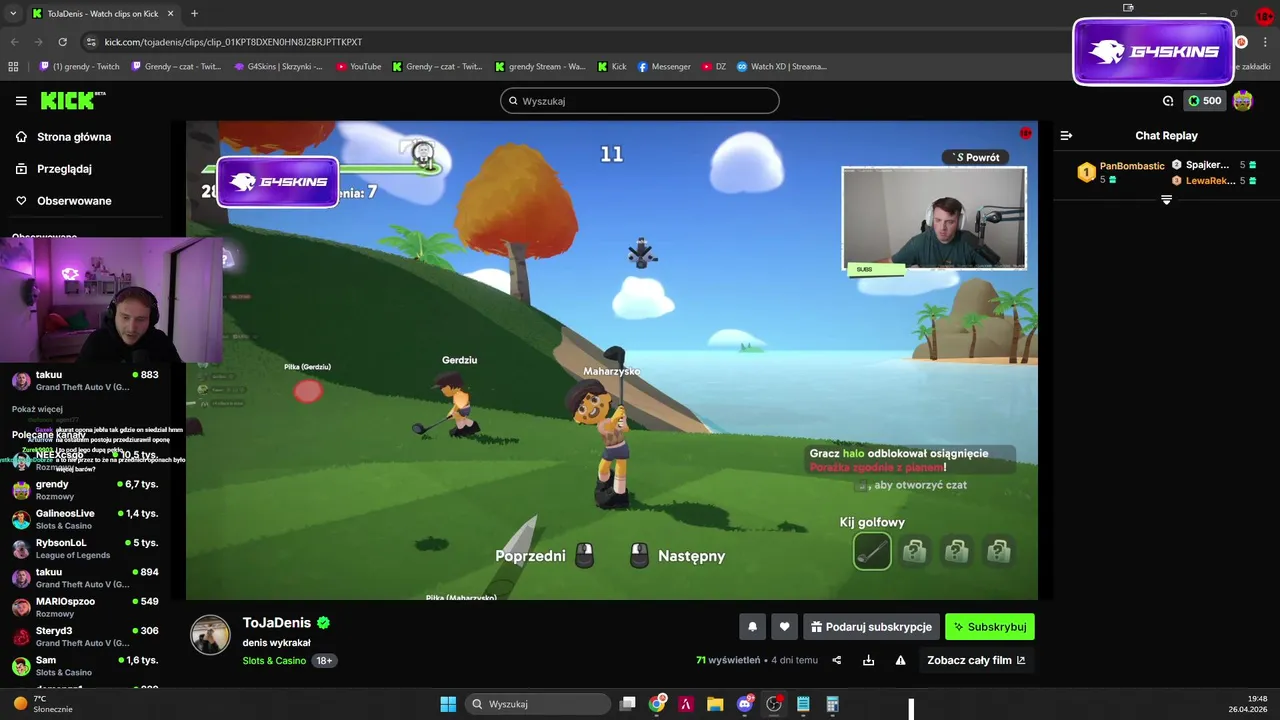Click the share clip icon
This screenshot has height=720, width=1280.
point(837,660)
